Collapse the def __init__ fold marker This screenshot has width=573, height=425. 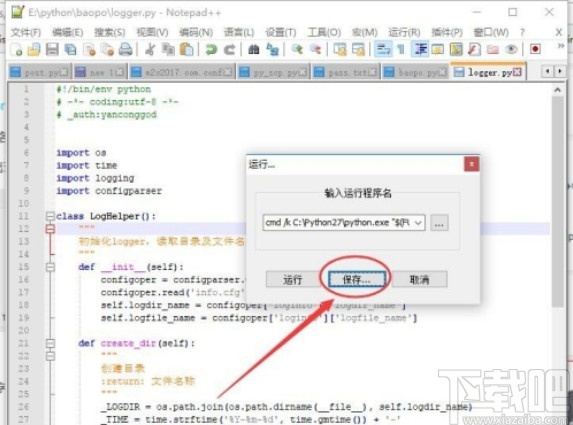50,267
